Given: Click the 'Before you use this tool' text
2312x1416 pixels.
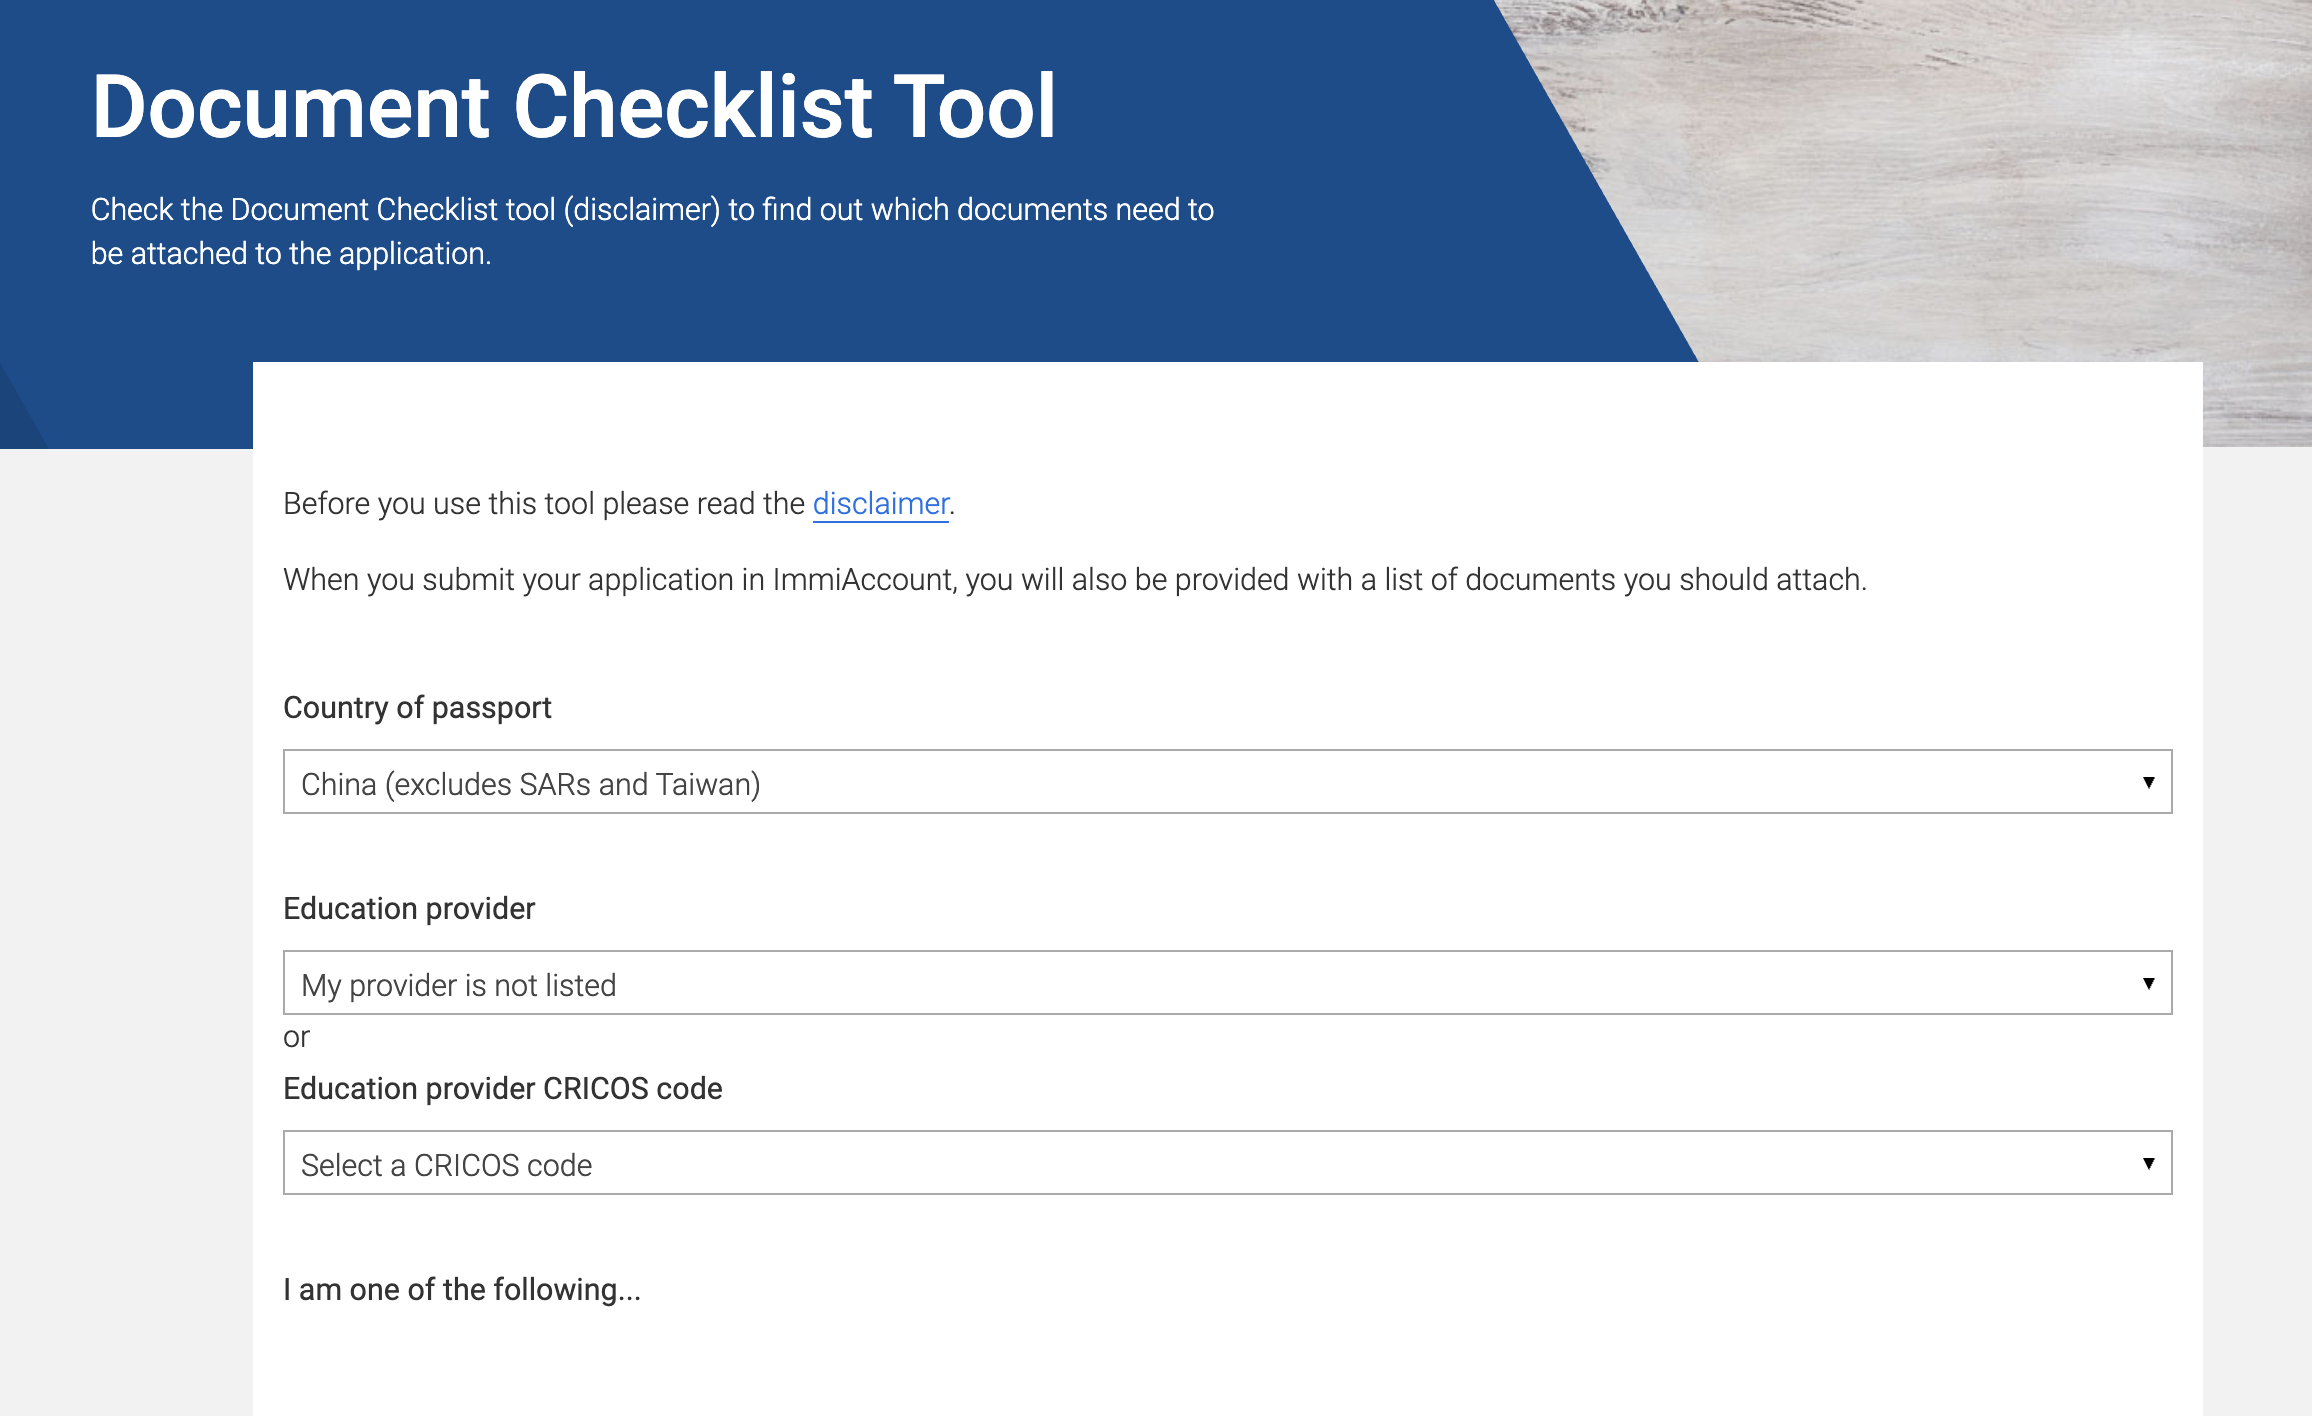Looking at the screenshot, I should tap(543, 504).
